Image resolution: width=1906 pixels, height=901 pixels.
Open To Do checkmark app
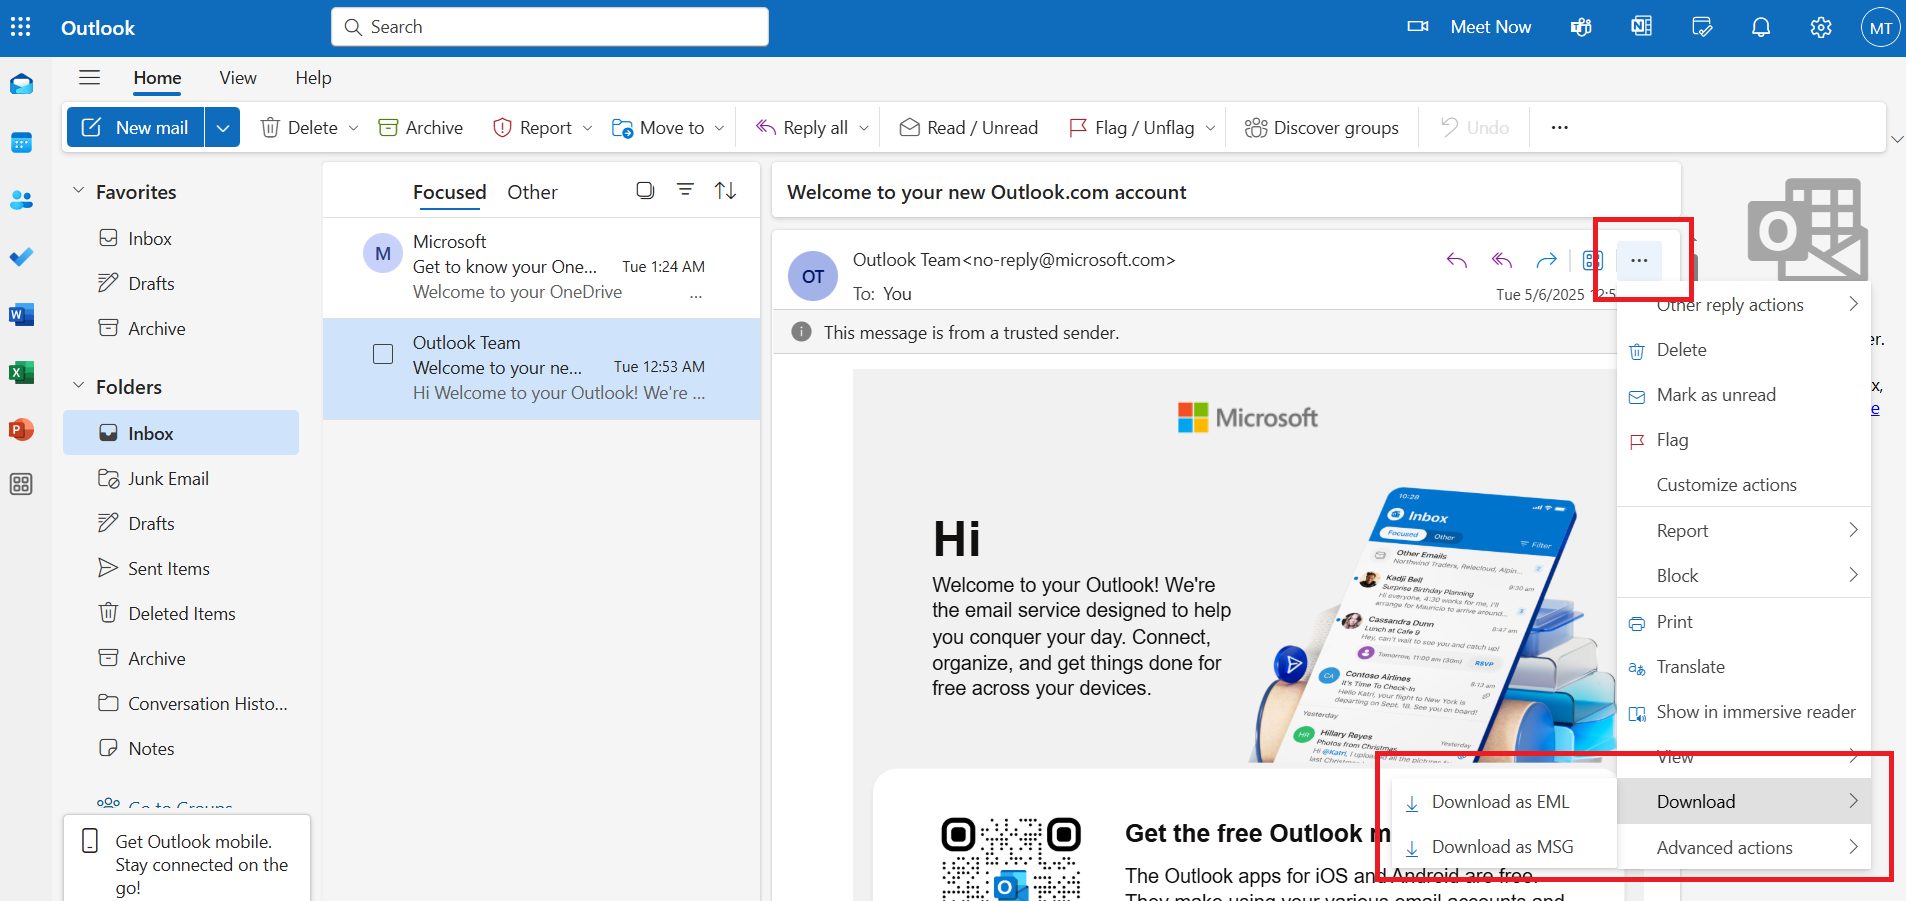click(21, 257)
